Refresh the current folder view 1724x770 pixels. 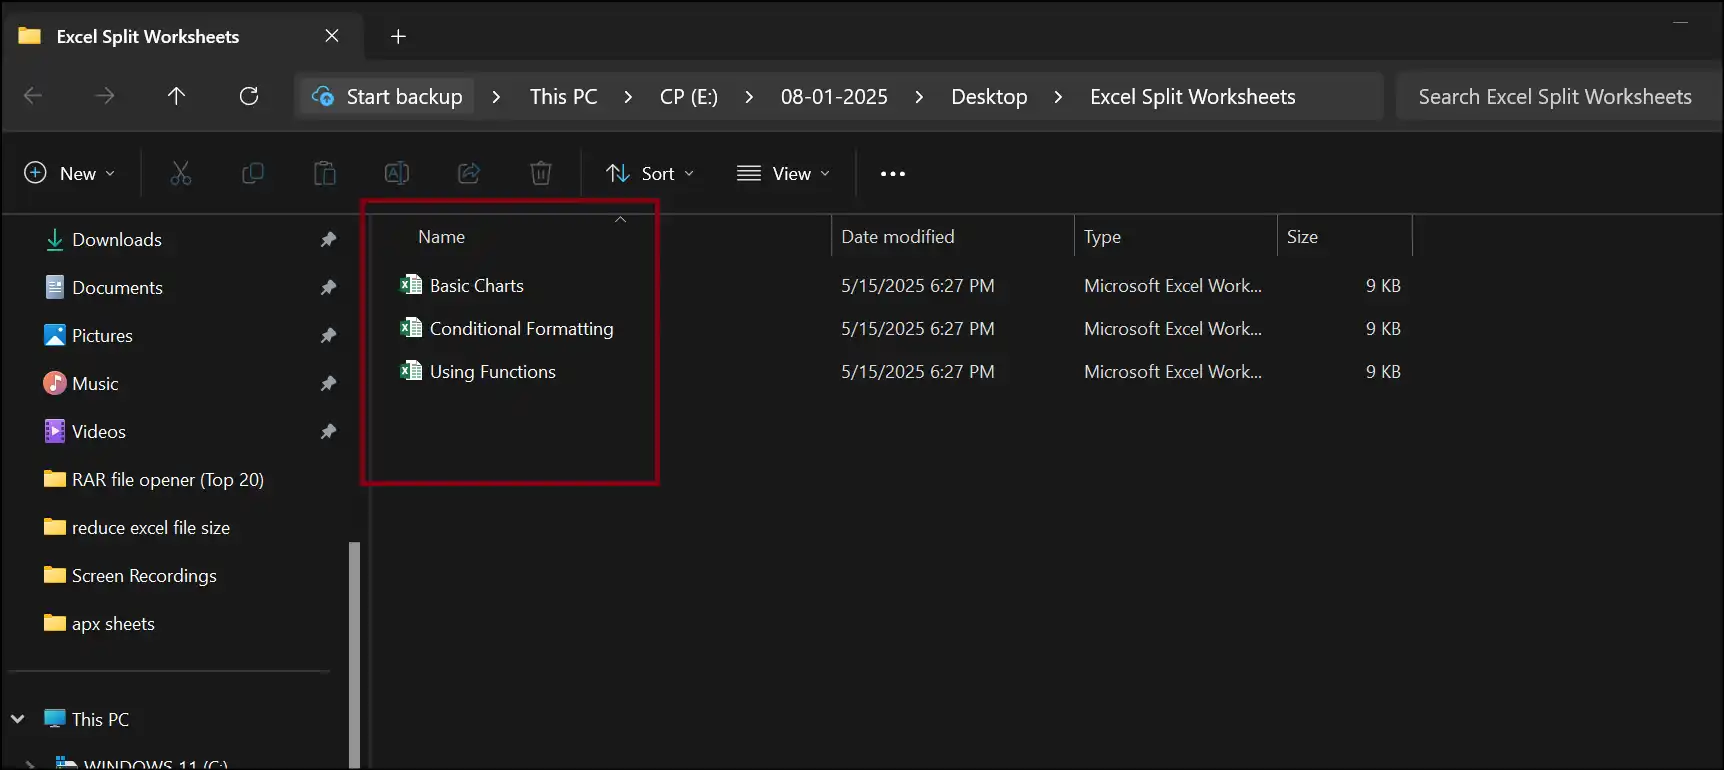coord(249,96)
